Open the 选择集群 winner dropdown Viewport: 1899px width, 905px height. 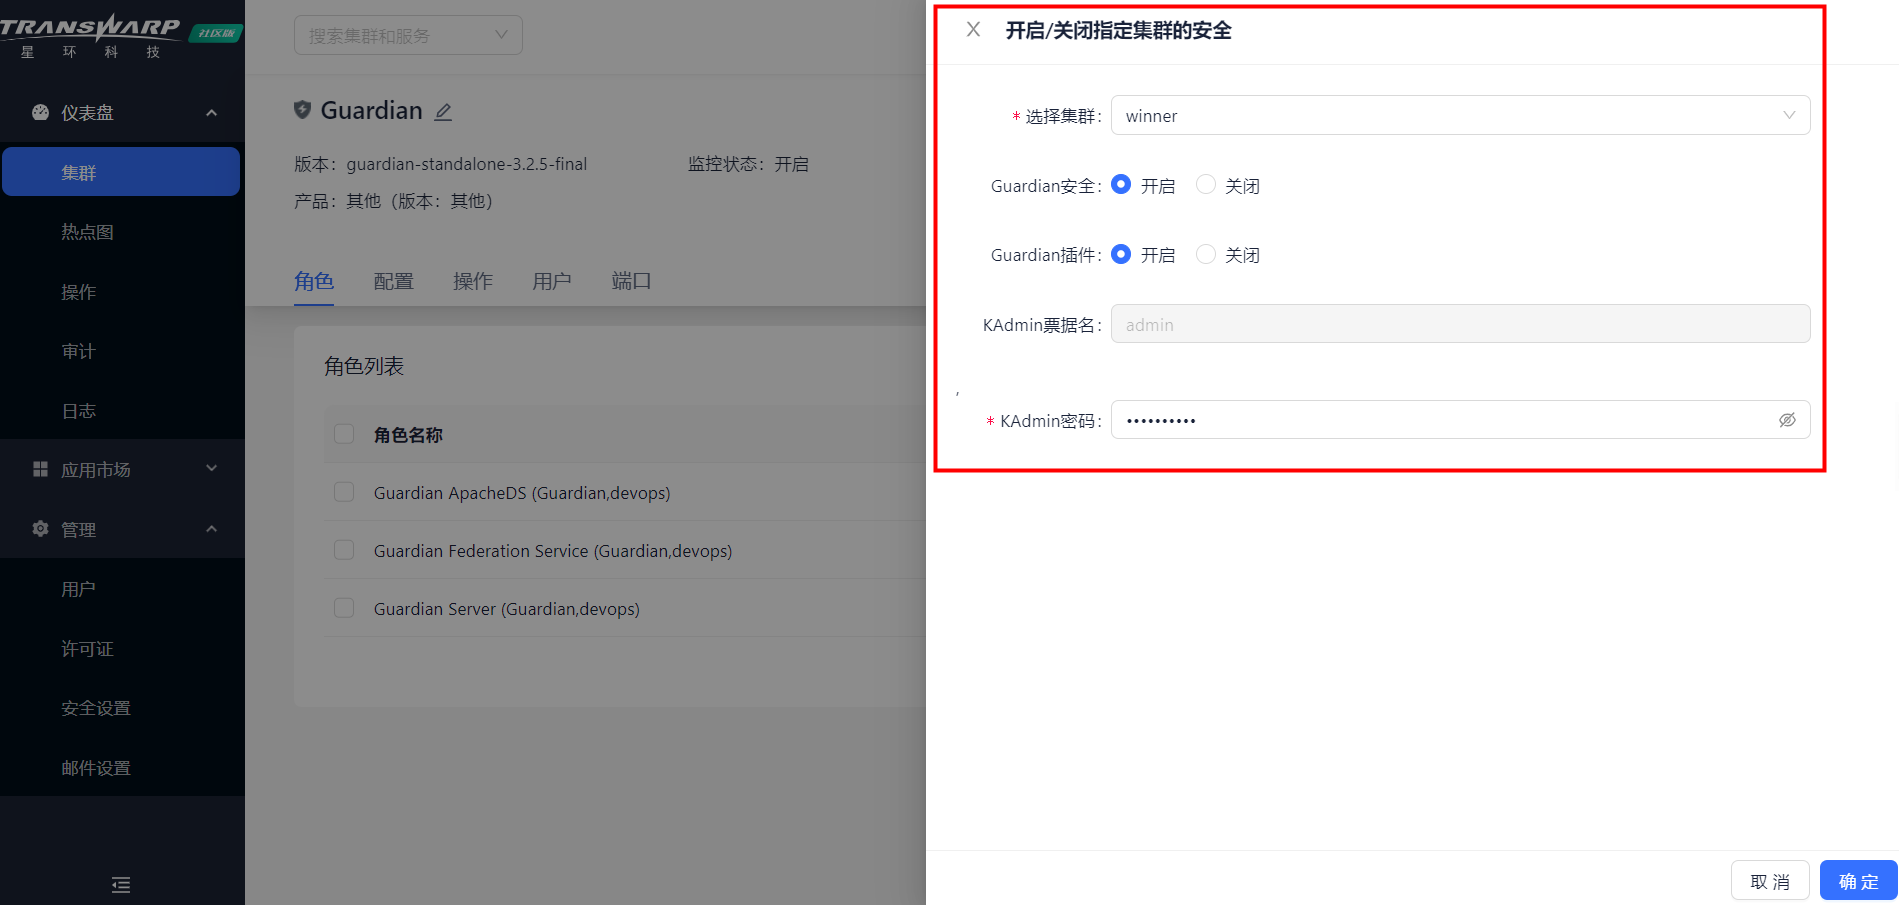1460,115
